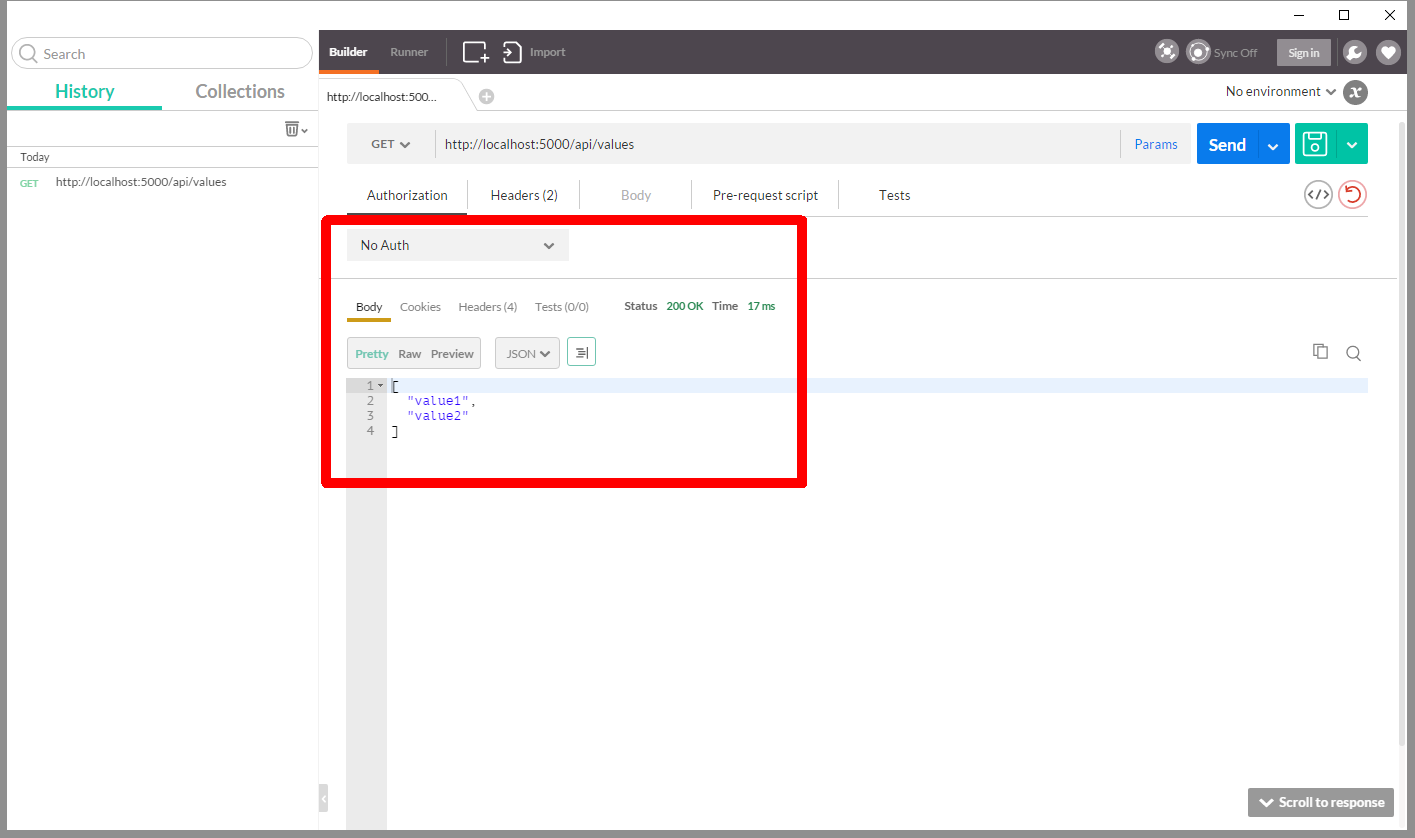Click Scroll to response button
Screen dimensions: 1415x838
(1321, 802)
